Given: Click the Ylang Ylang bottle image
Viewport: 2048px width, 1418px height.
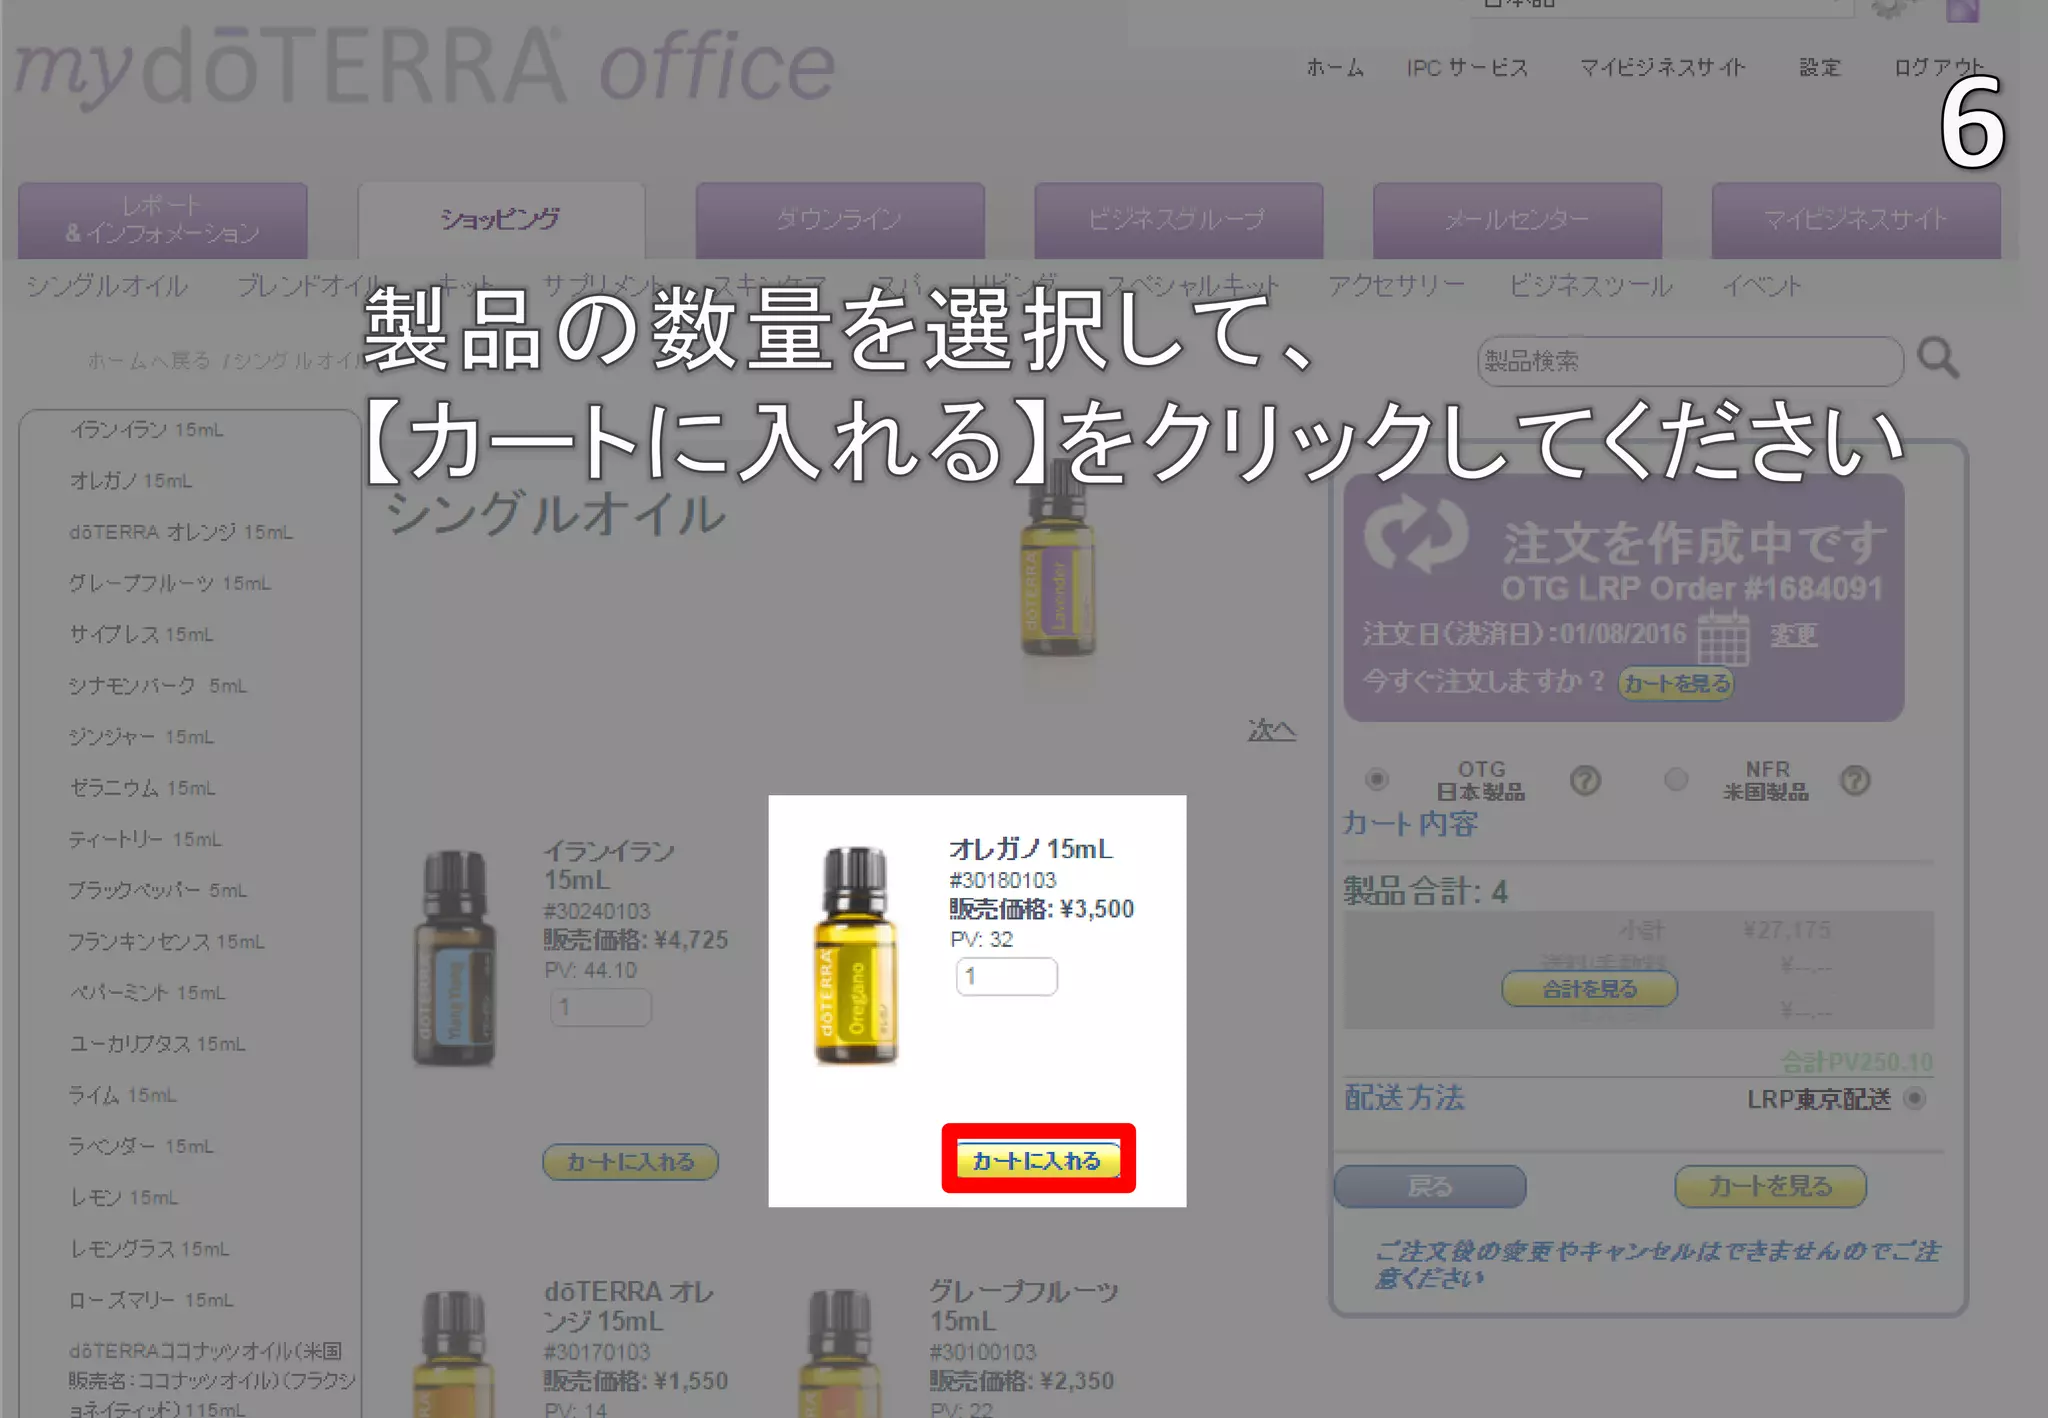Looking at the screenshot, I should pyautogui.click(x=454, y=958).
